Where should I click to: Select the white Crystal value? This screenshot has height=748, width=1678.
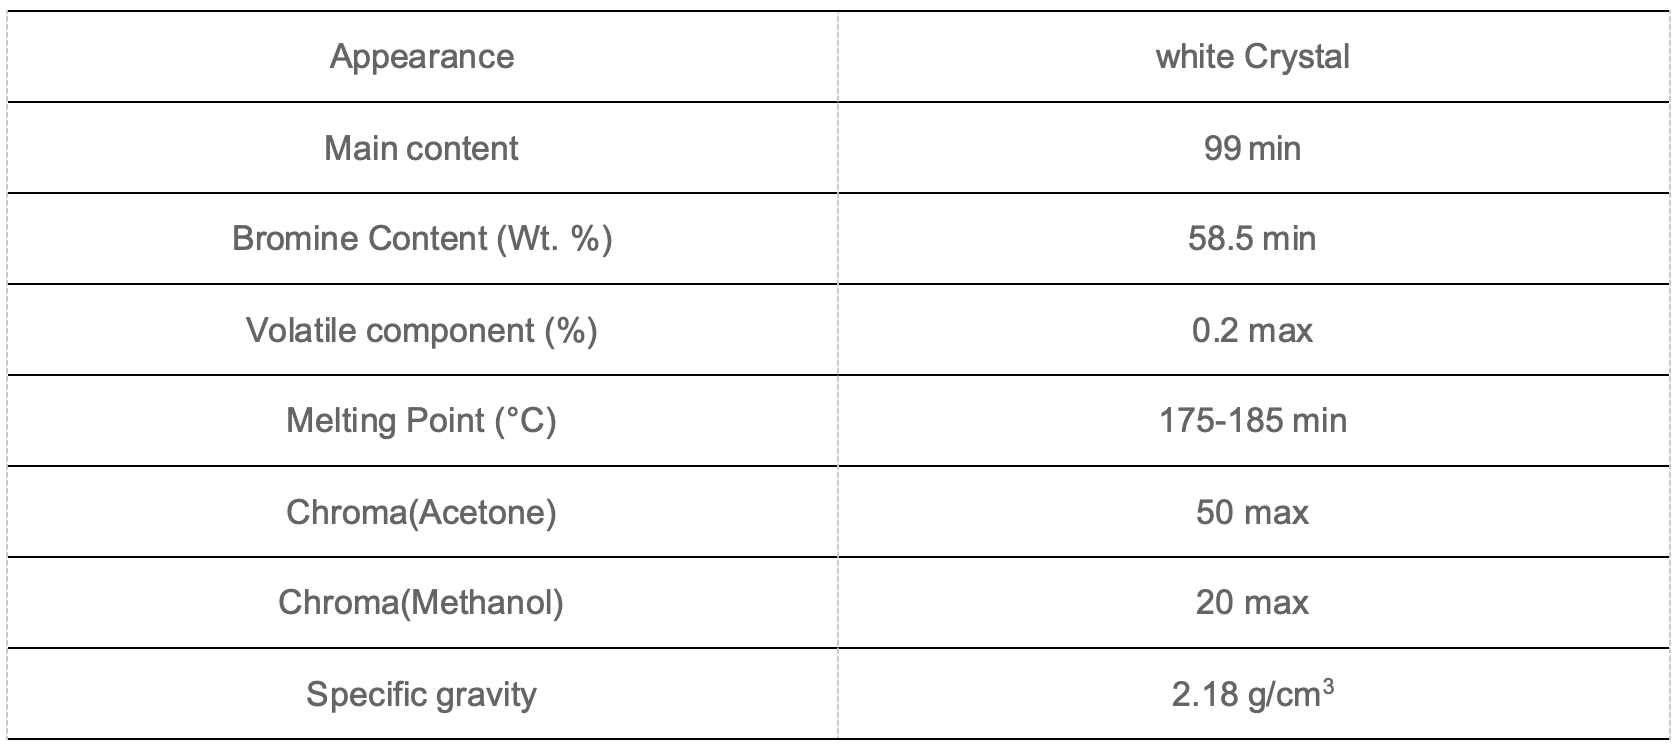pos(1252,57)
